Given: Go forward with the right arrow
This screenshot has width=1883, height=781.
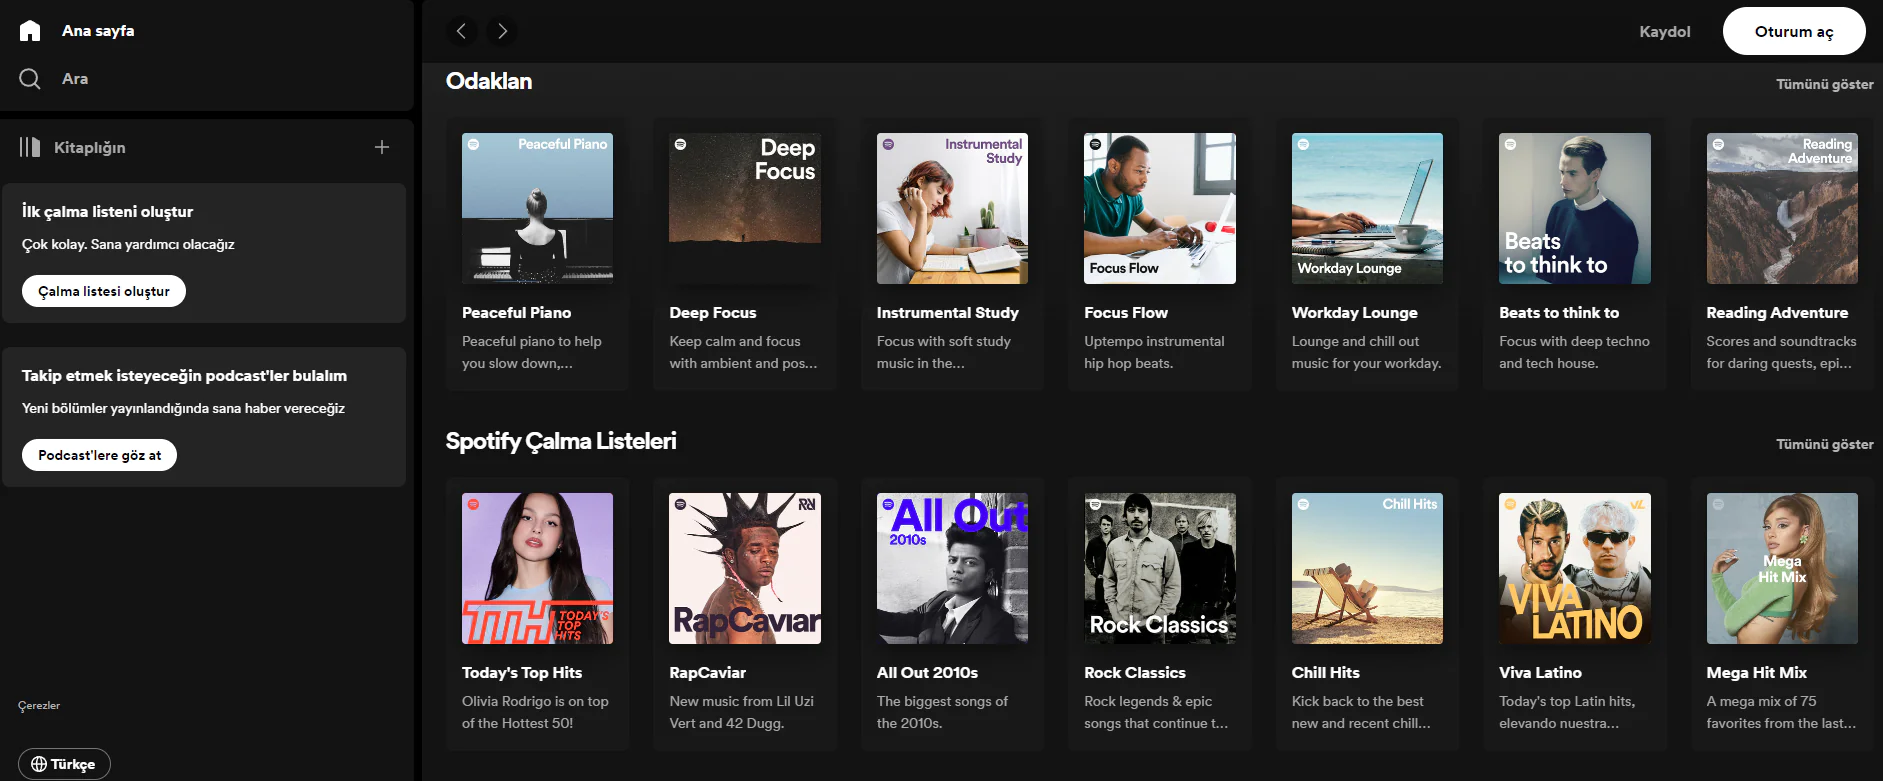Looking at the screenshot, I should [x=503, y=31].
